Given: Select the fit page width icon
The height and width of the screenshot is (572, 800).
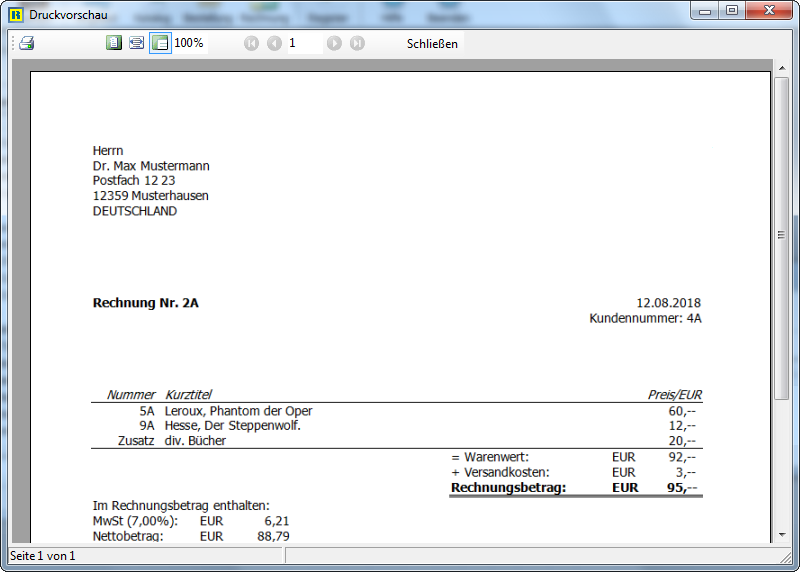Looking at the screenshot, I should coord(136,43).
